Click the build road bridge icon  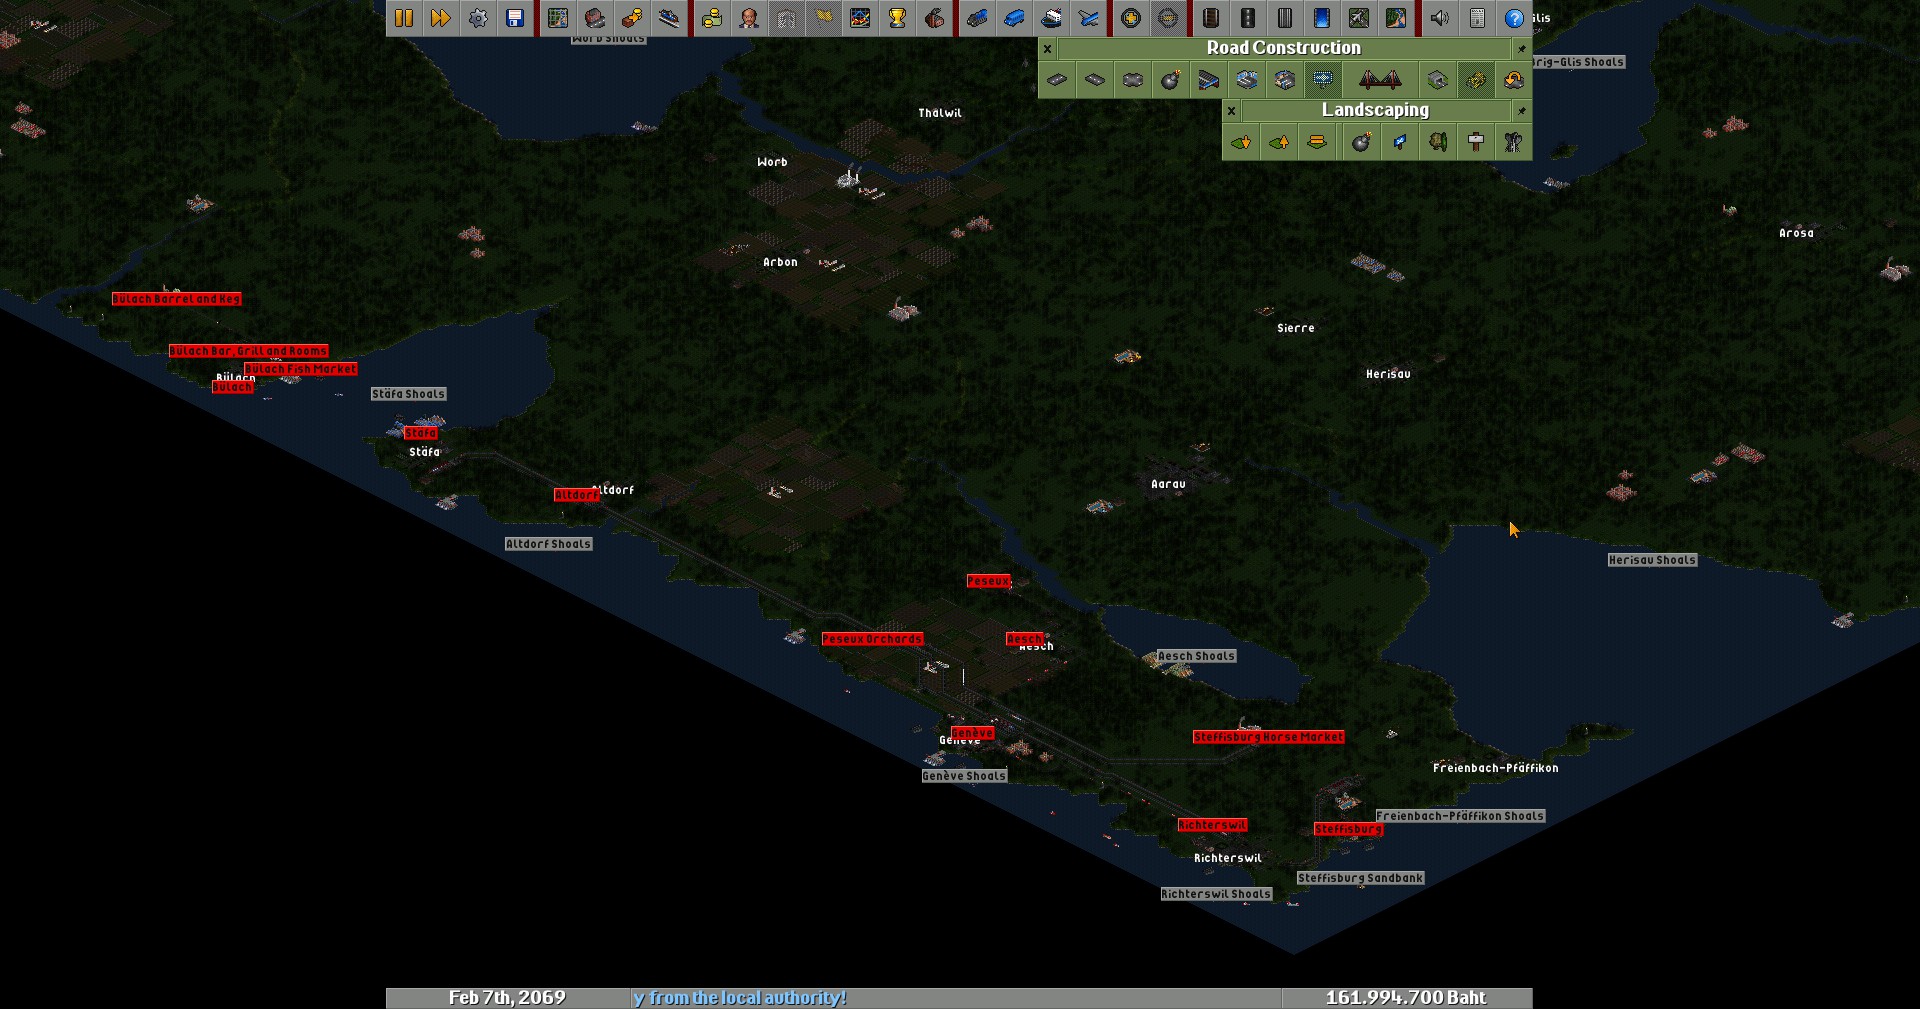click(1380, 80)
